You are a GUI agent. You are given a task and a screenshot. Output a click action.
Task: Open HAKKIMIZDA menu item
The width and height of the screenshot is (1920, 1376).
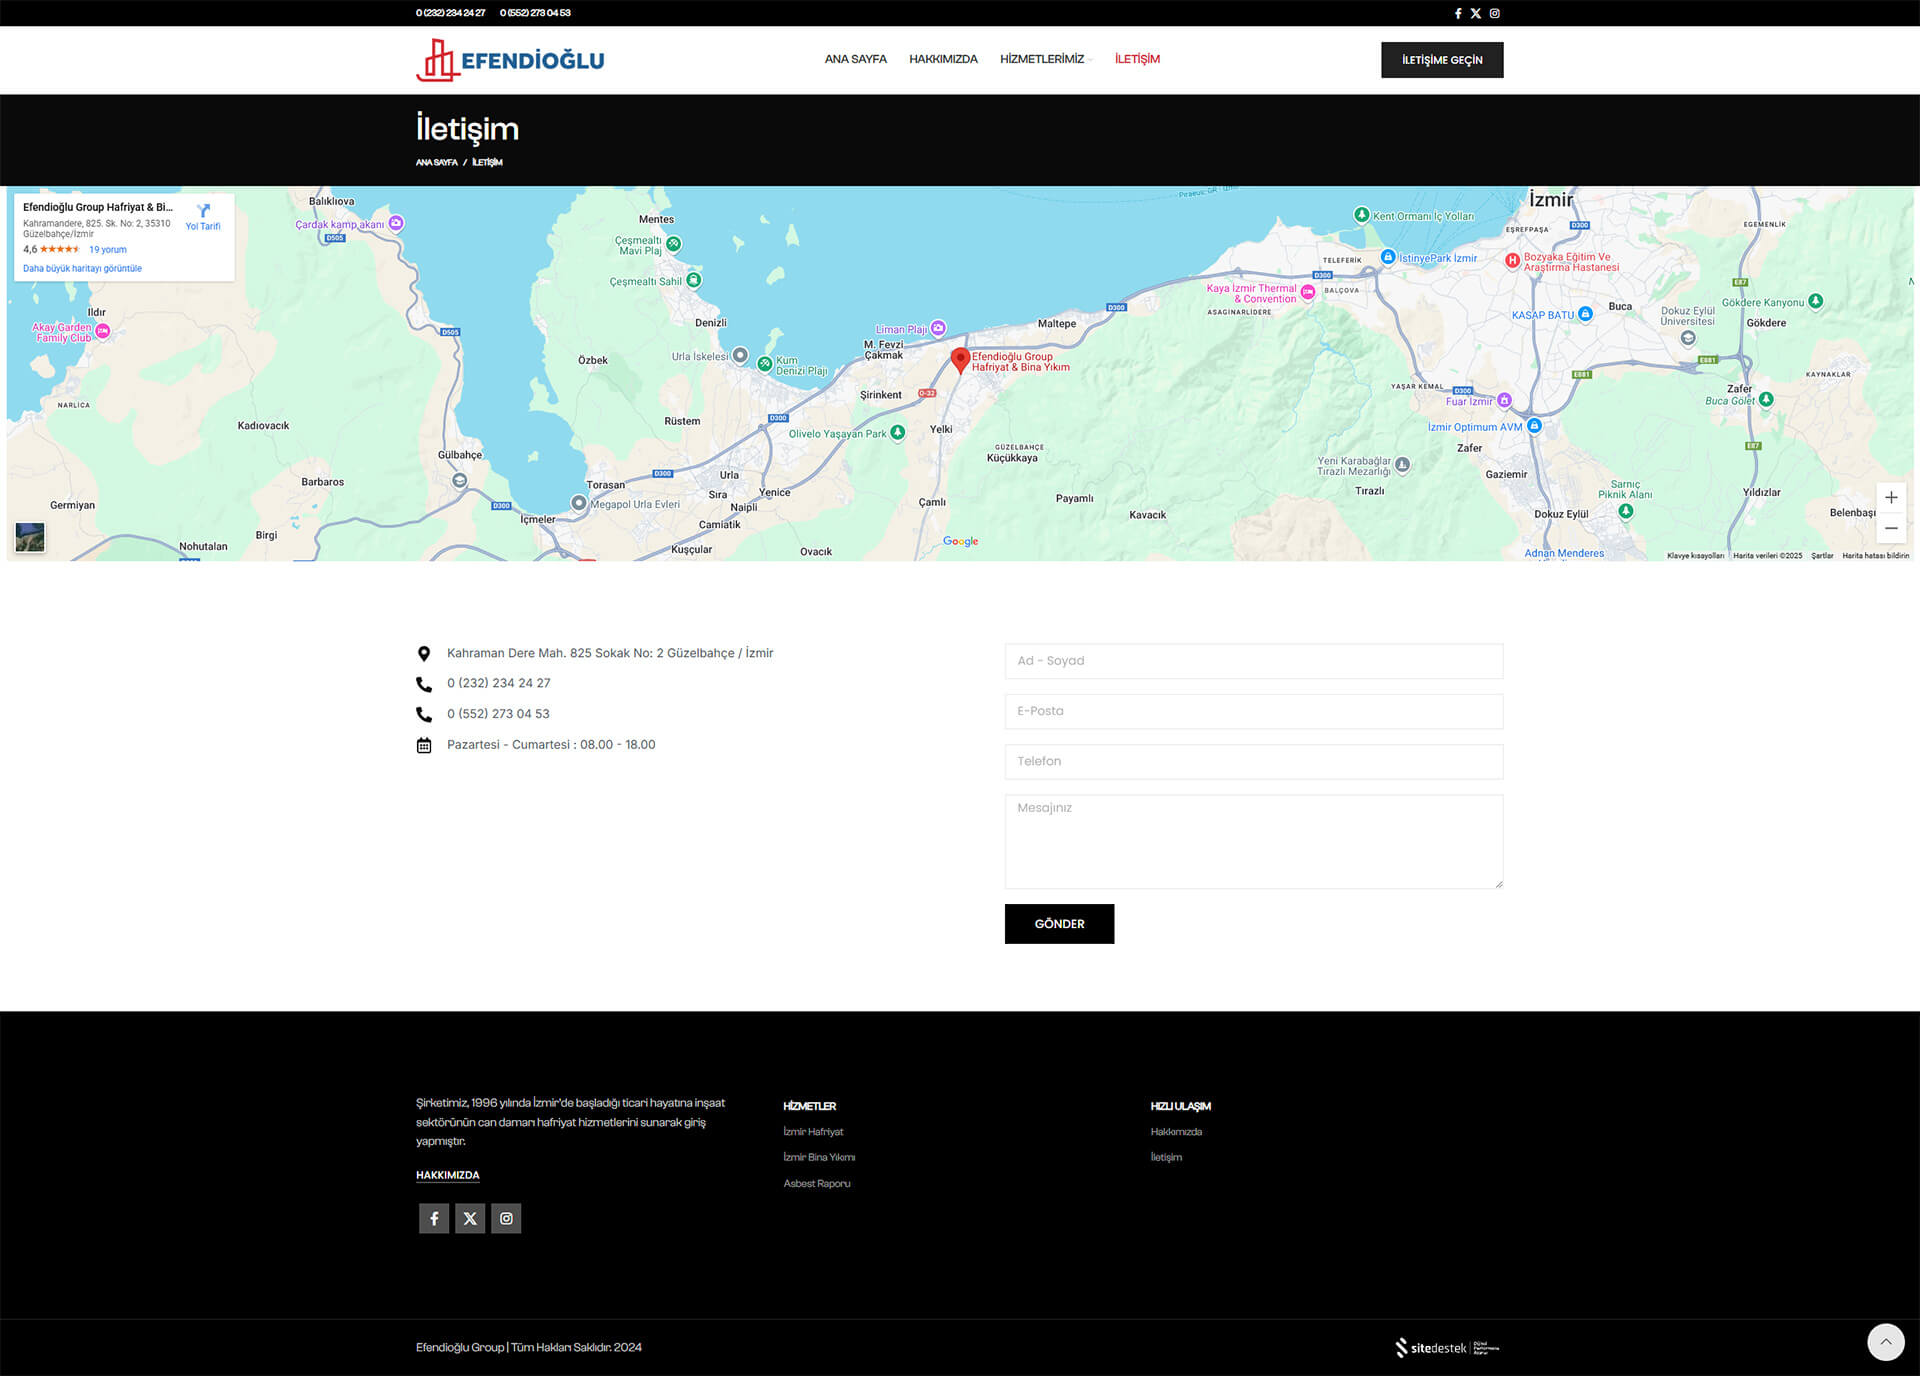[x=943, y=59]
